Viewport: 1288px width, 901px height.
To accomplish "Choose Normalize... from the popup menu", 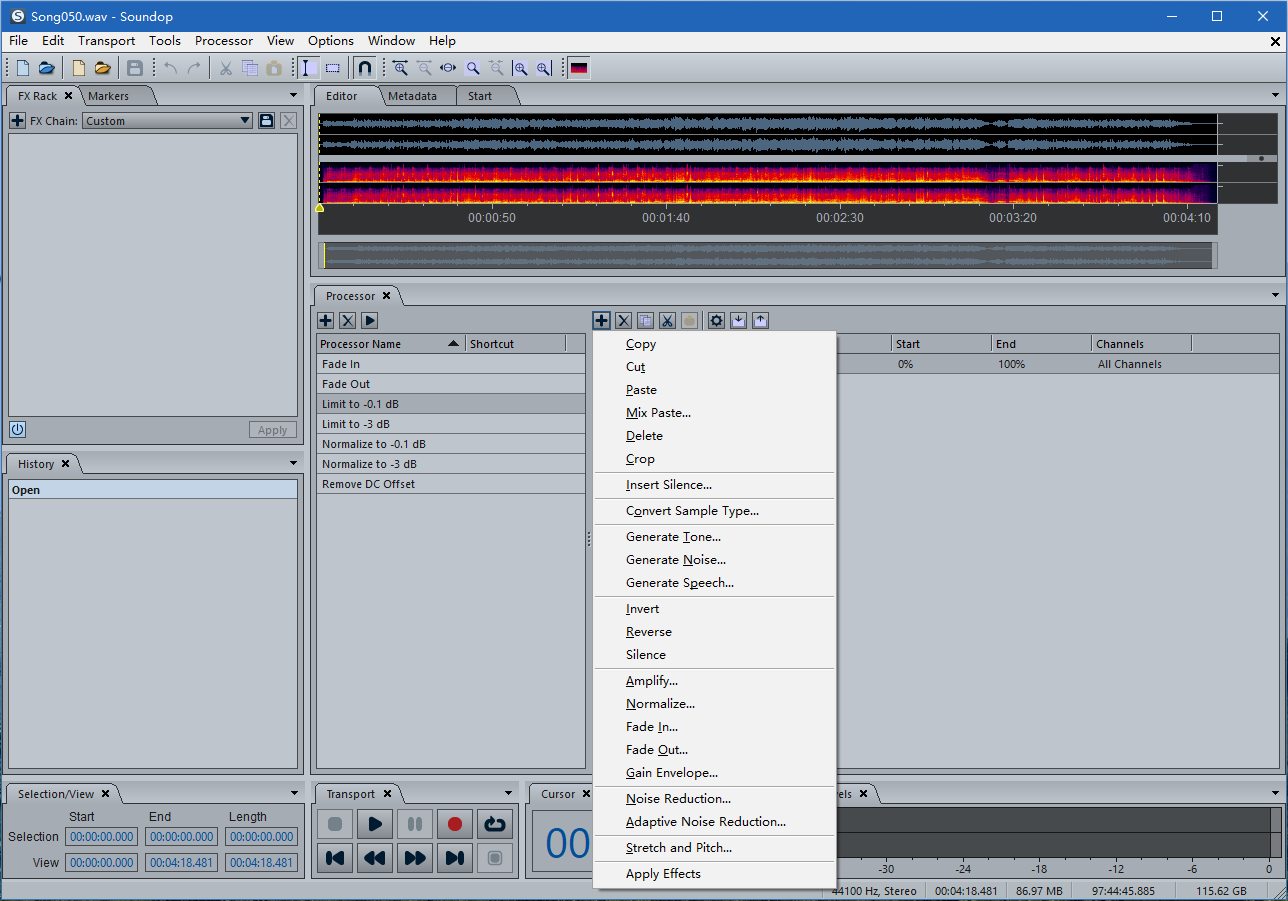I will (x=660, y=704).
